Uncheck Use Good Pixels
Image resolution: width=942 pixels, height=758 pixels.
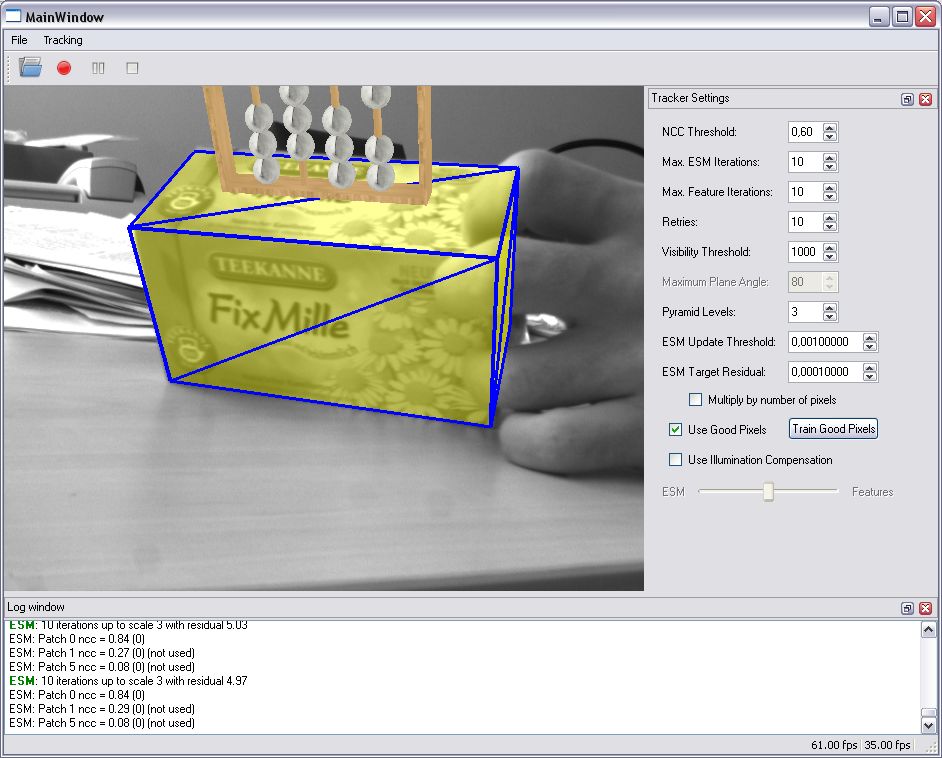tap(675, 429)
